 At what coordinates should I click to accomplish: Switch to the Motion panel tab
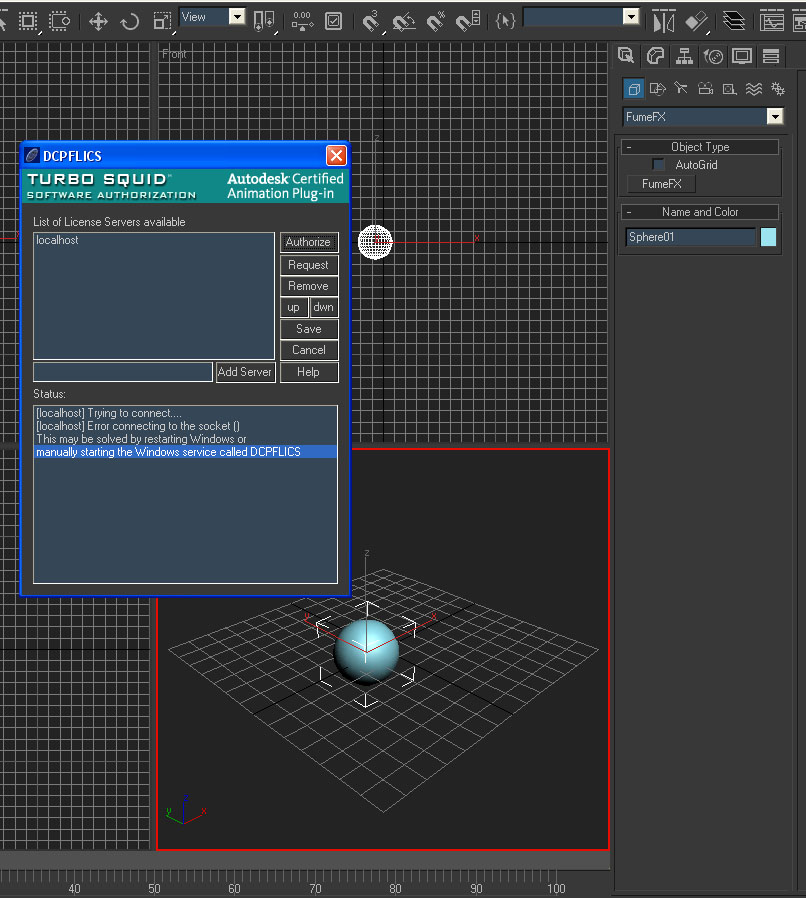tap(713, 56)
